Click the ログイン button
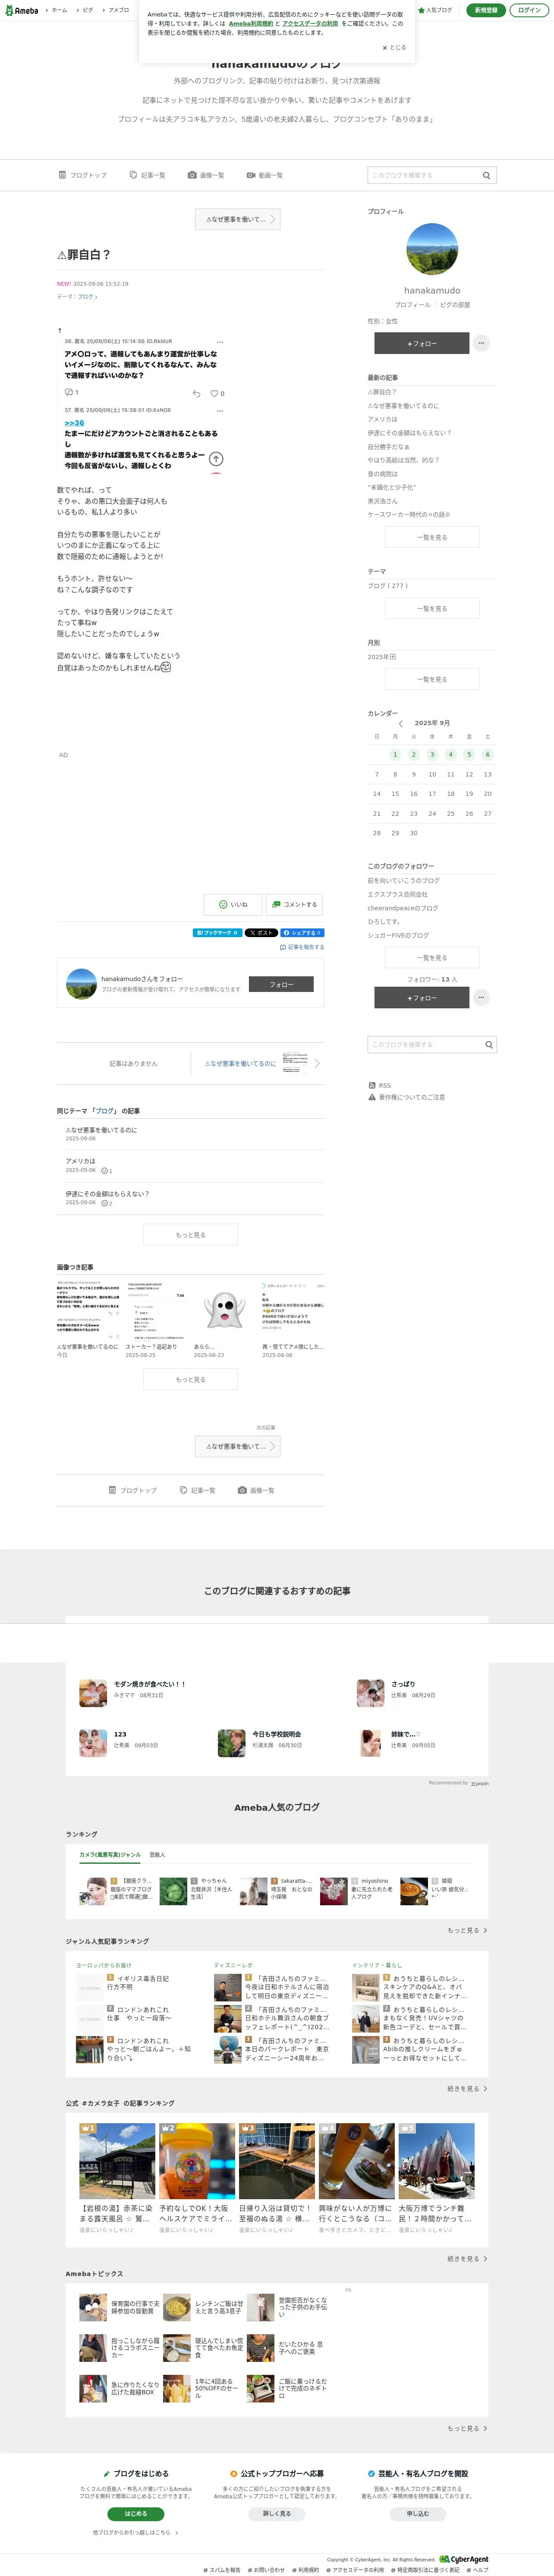Viewport: 554px width, 2576px height. [529, 10]
